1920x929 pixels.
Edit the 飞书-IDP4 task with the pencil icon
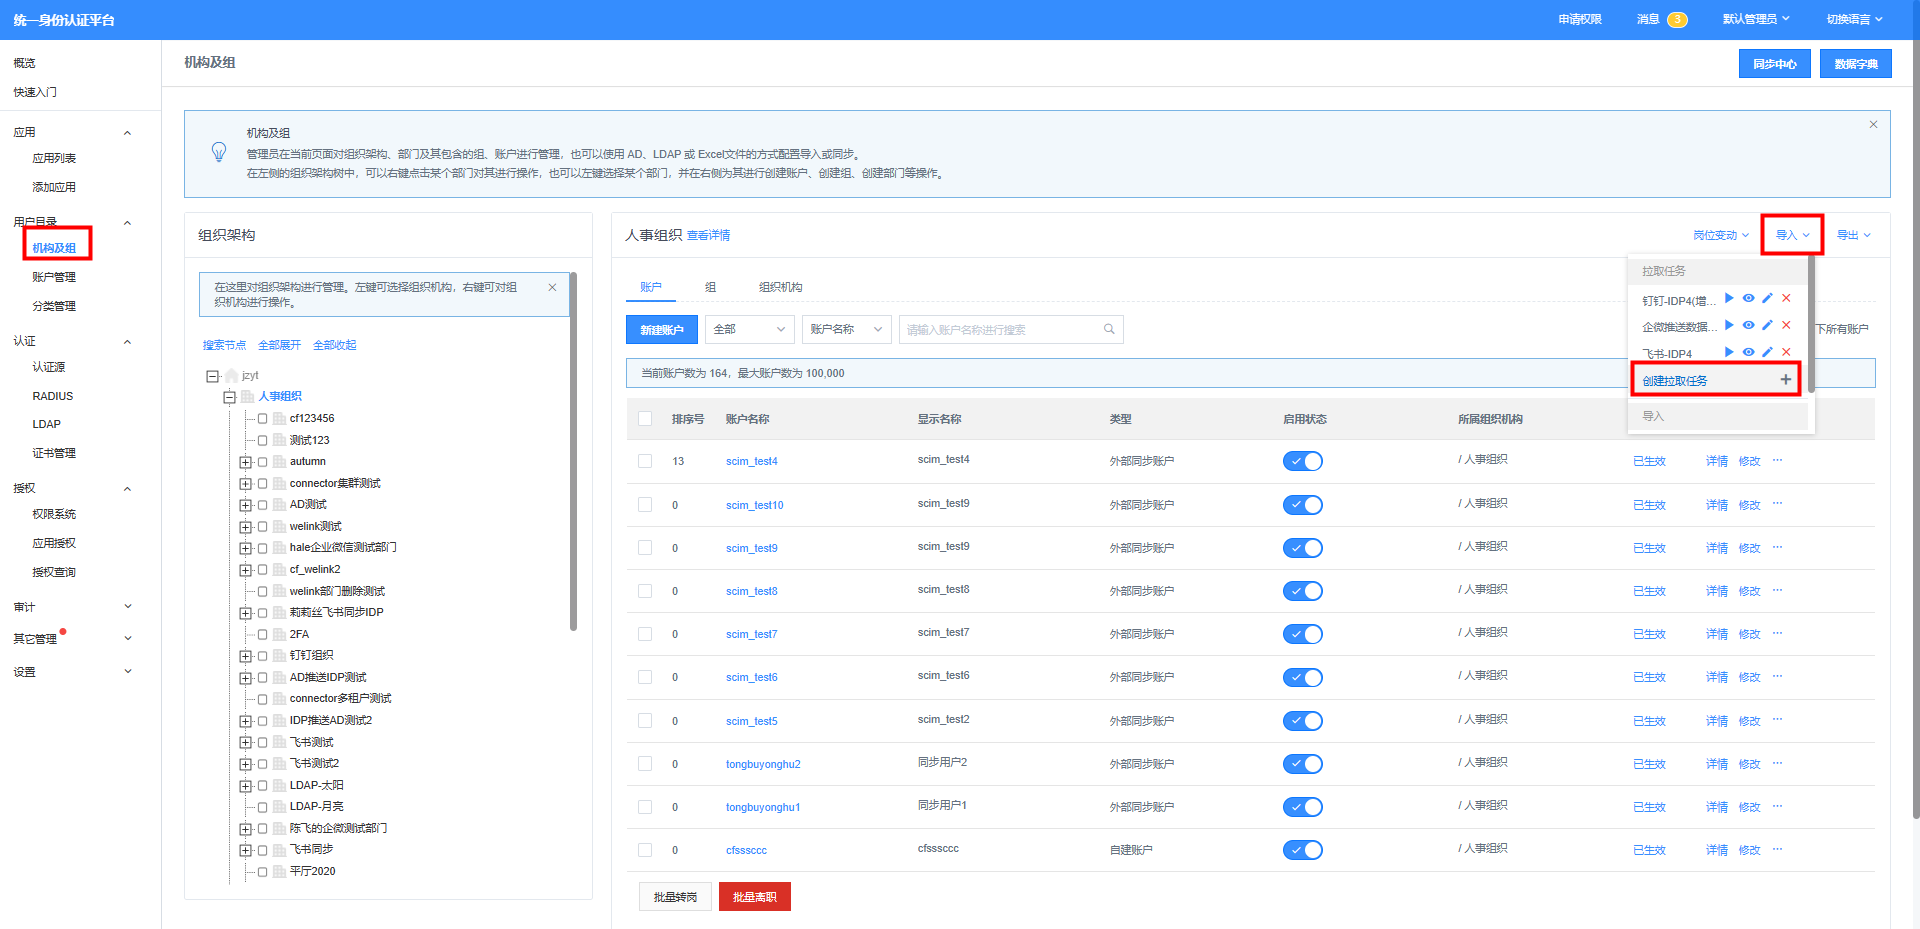(x=1767, y=352)
